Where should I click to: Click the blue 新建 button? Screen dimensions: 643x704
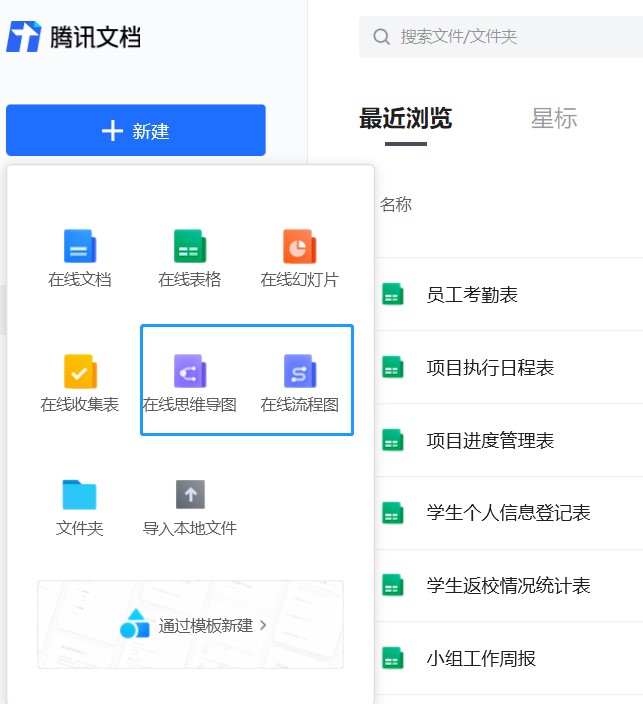pos(136,130)
